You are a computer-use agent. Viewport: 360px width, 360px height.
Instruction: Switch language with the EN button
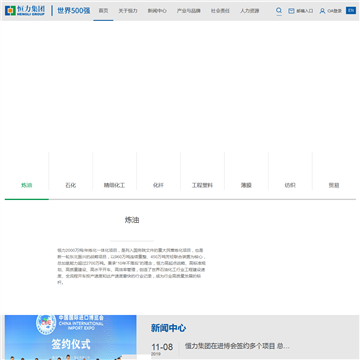tap(351, 11)
